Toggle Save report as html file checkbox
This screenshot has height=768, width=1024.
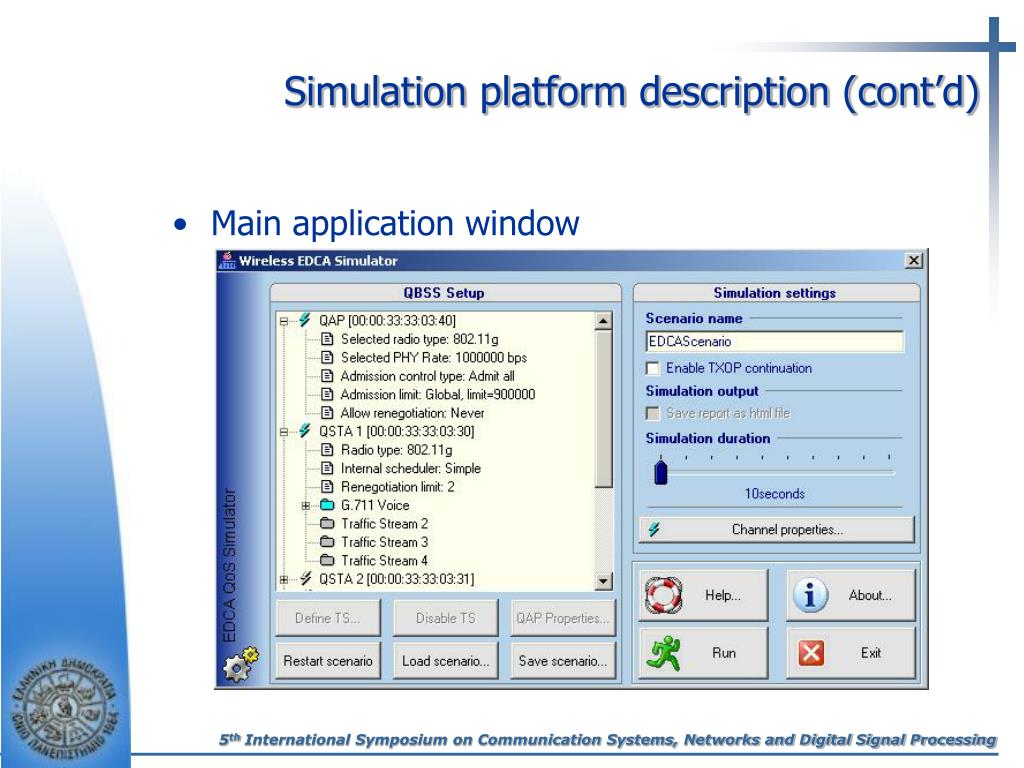652,413
